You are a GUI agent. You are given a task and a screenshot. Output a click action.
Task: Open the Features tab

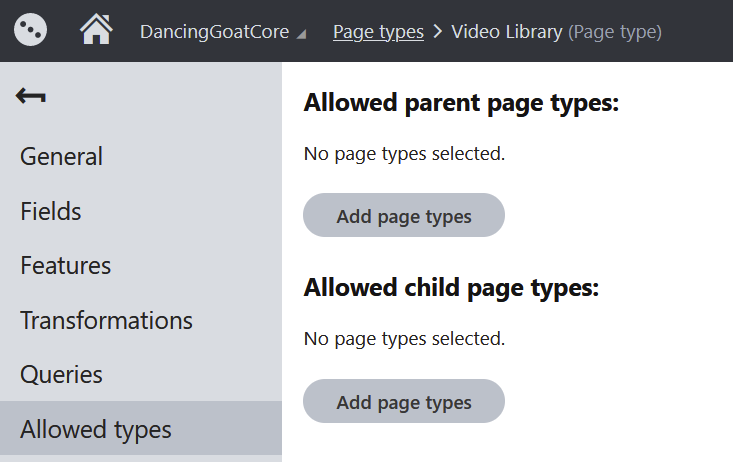coord(141,266)
